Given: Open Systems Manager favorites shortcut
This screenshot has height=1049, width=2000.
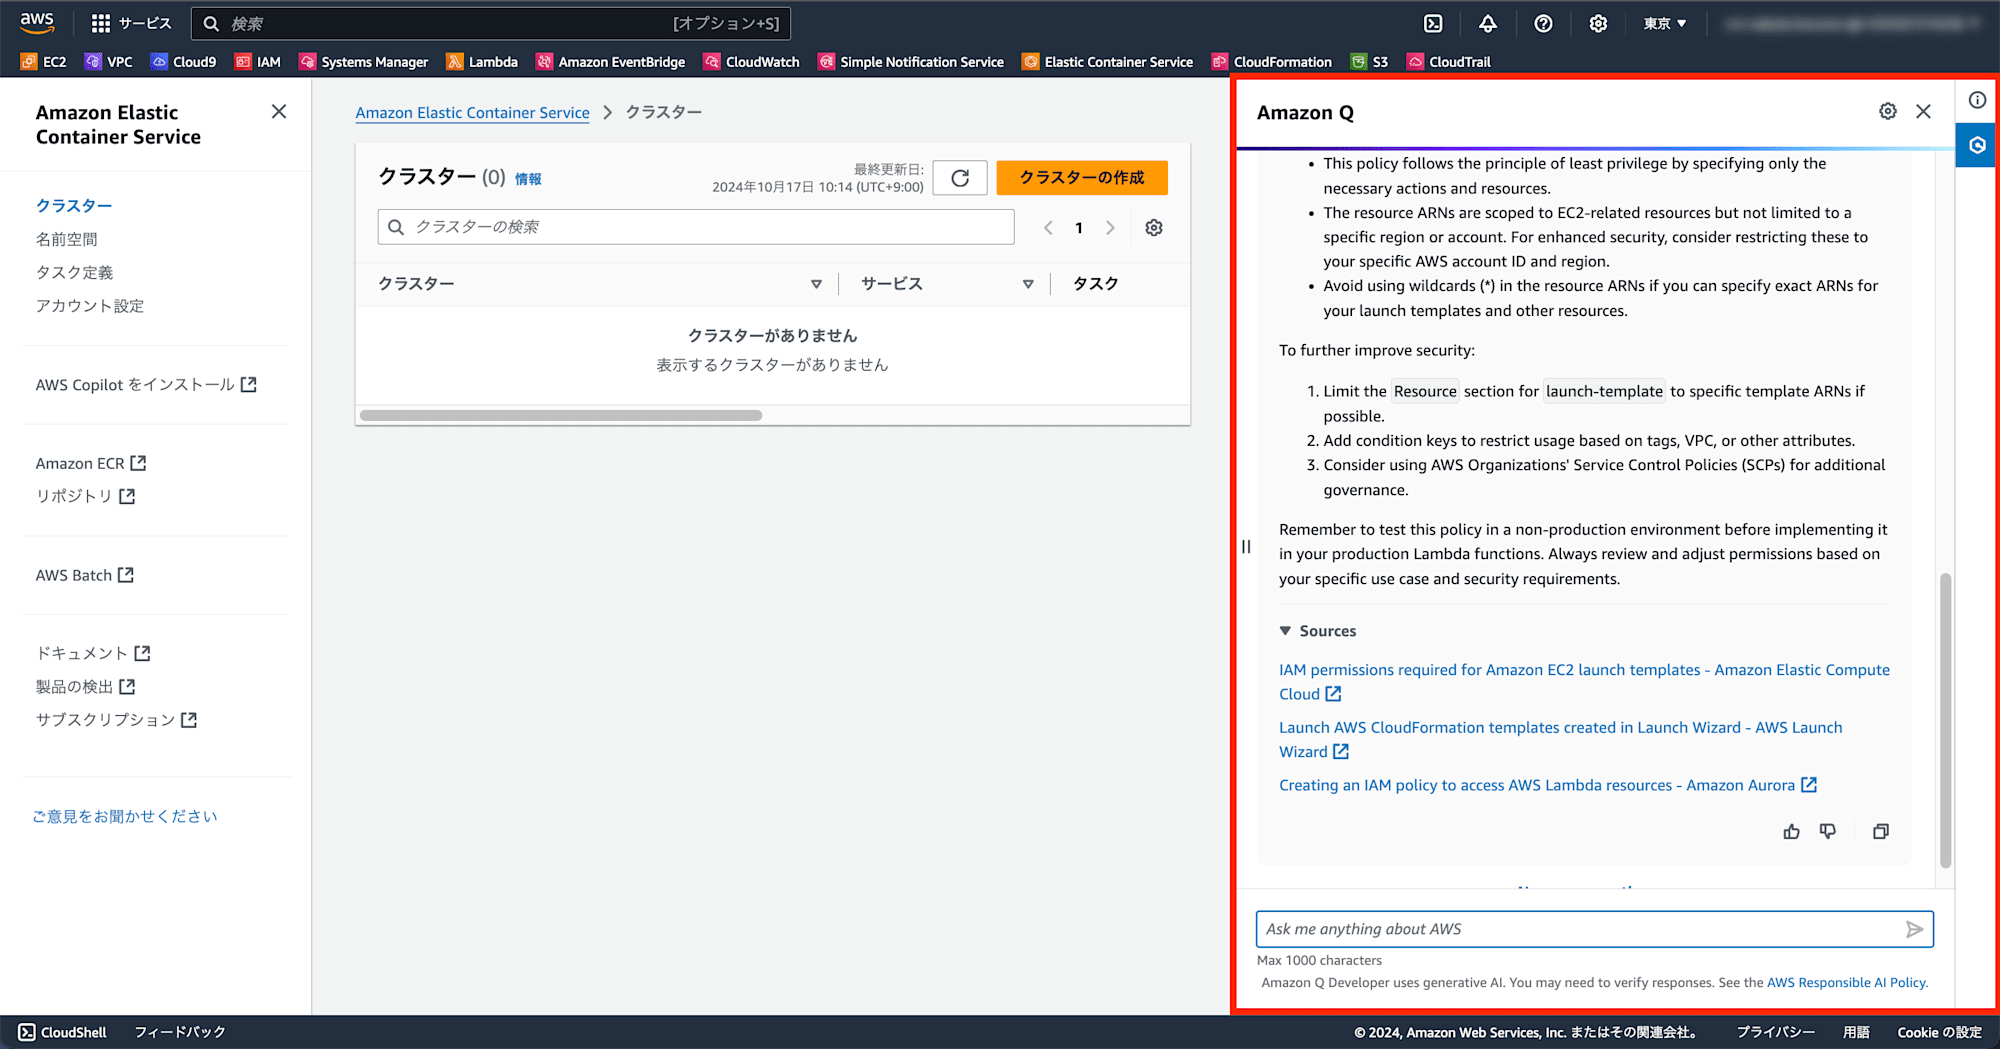Looking at the screenshot, I should pyautogui.click(x=364, y=62).
